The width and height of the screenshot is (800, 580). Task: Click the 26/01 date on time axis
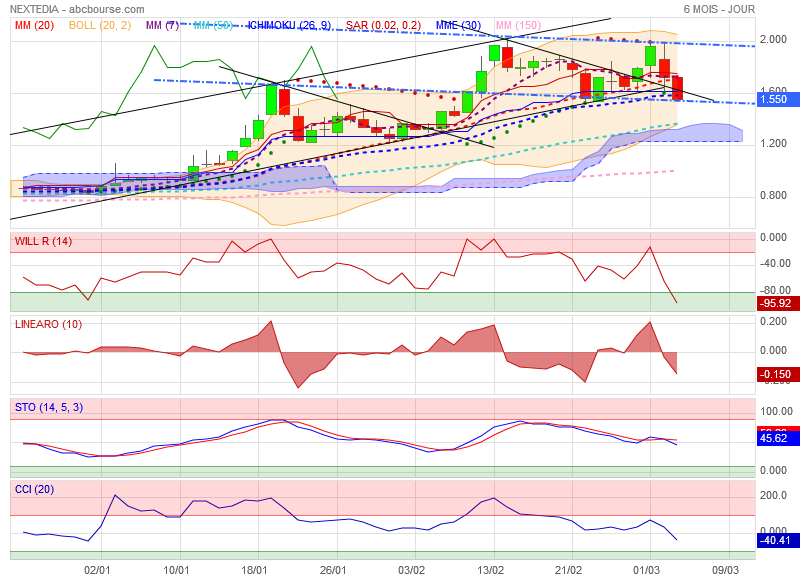[x=333, y=570]
